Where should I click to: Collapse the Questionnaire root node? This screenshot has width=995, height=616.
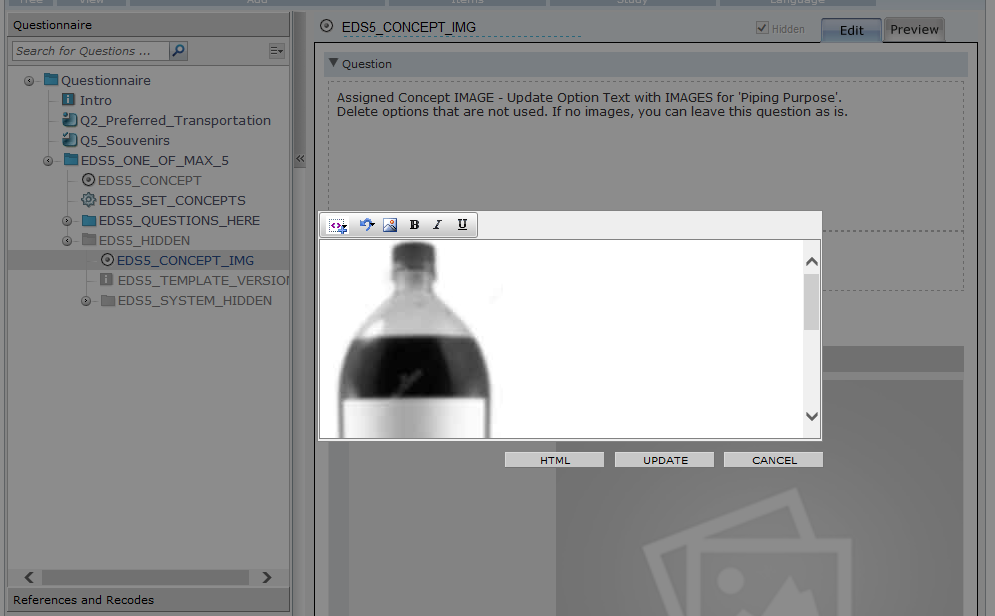29,81
